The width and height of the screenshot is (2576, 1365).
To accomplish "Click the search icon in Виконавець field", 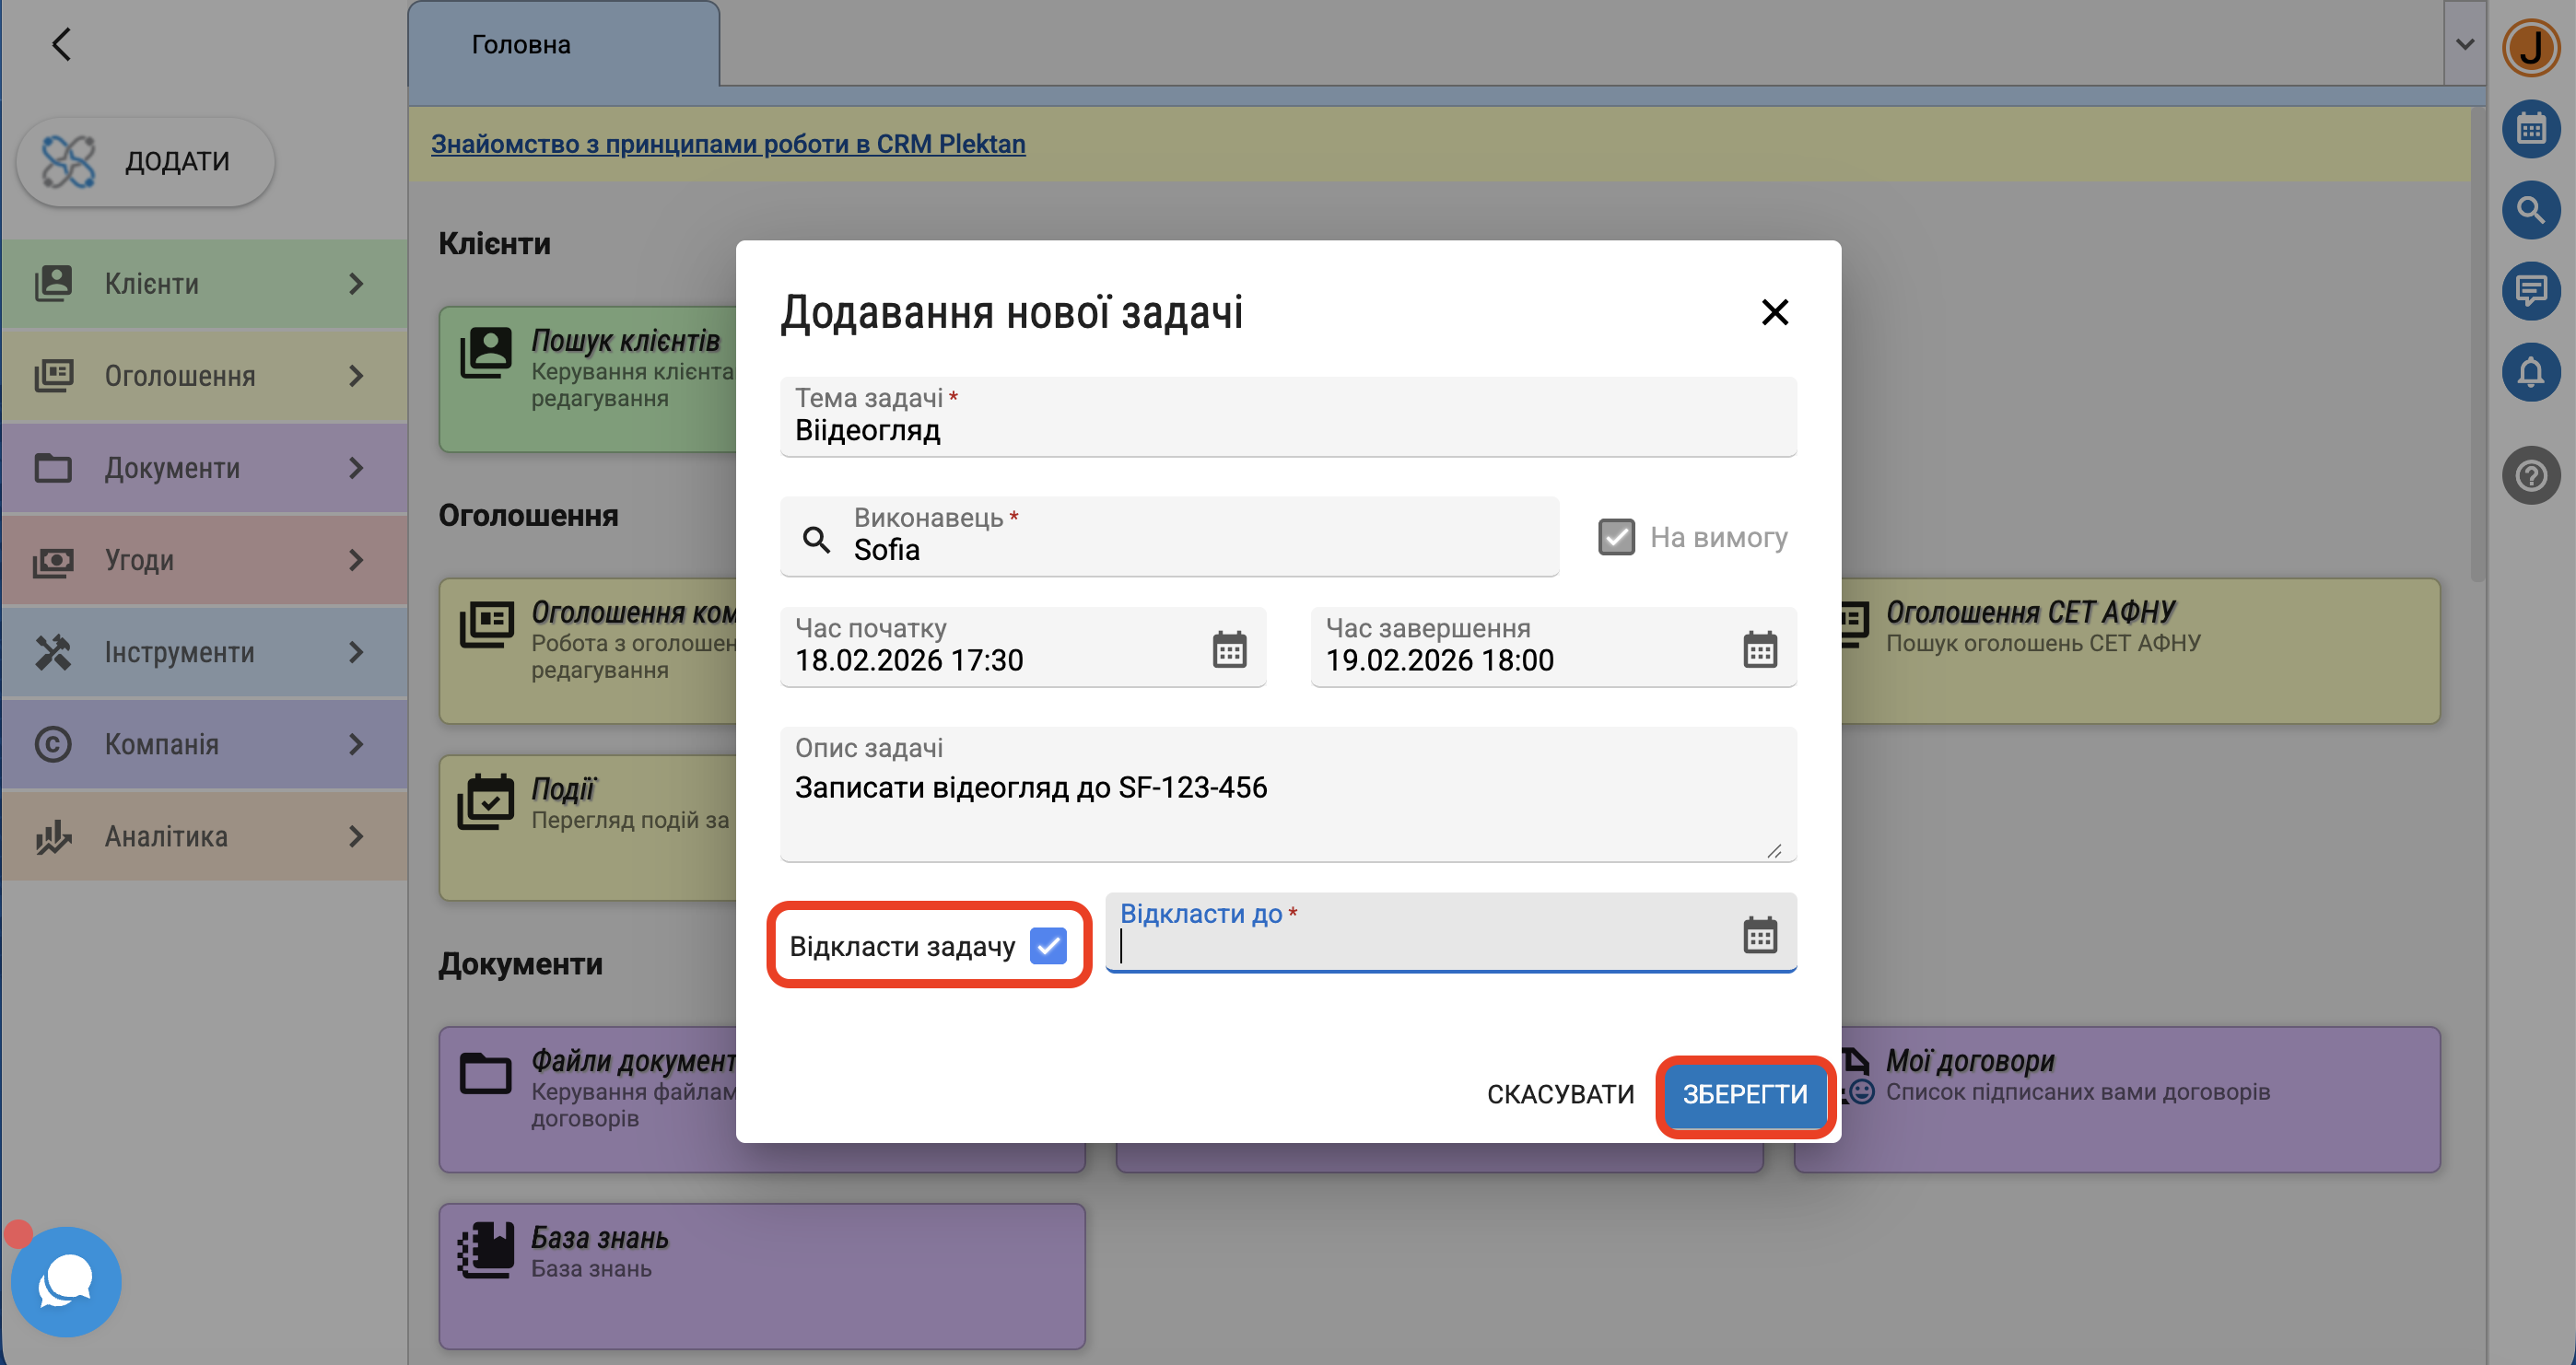I will point(816,539).
